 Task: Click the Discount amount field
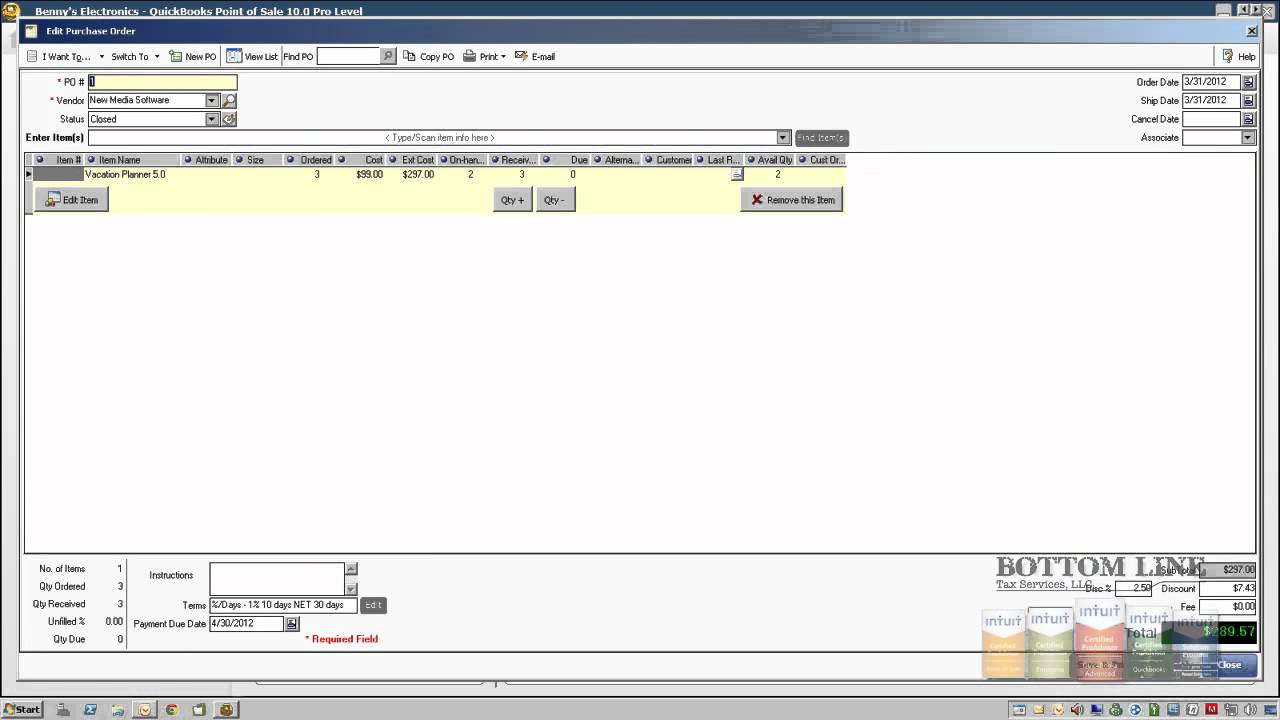point(1228,588)
